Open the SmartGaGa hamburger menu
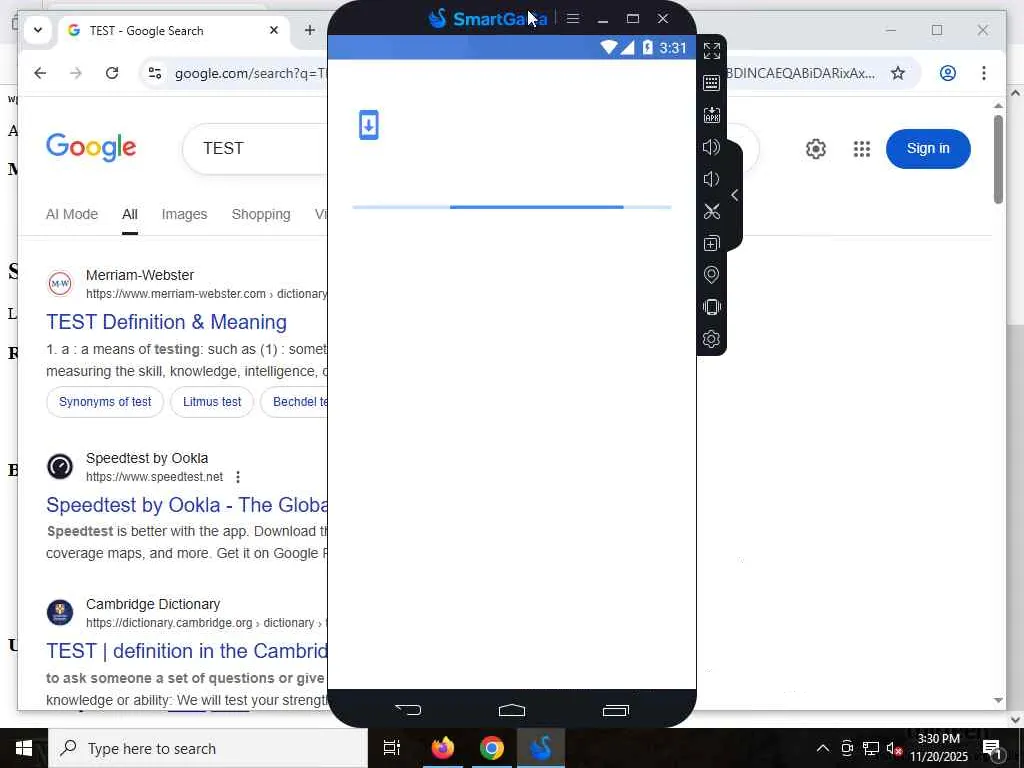Screen dimensions: 1024x768 pyautogui.click(x=573, y=18)
